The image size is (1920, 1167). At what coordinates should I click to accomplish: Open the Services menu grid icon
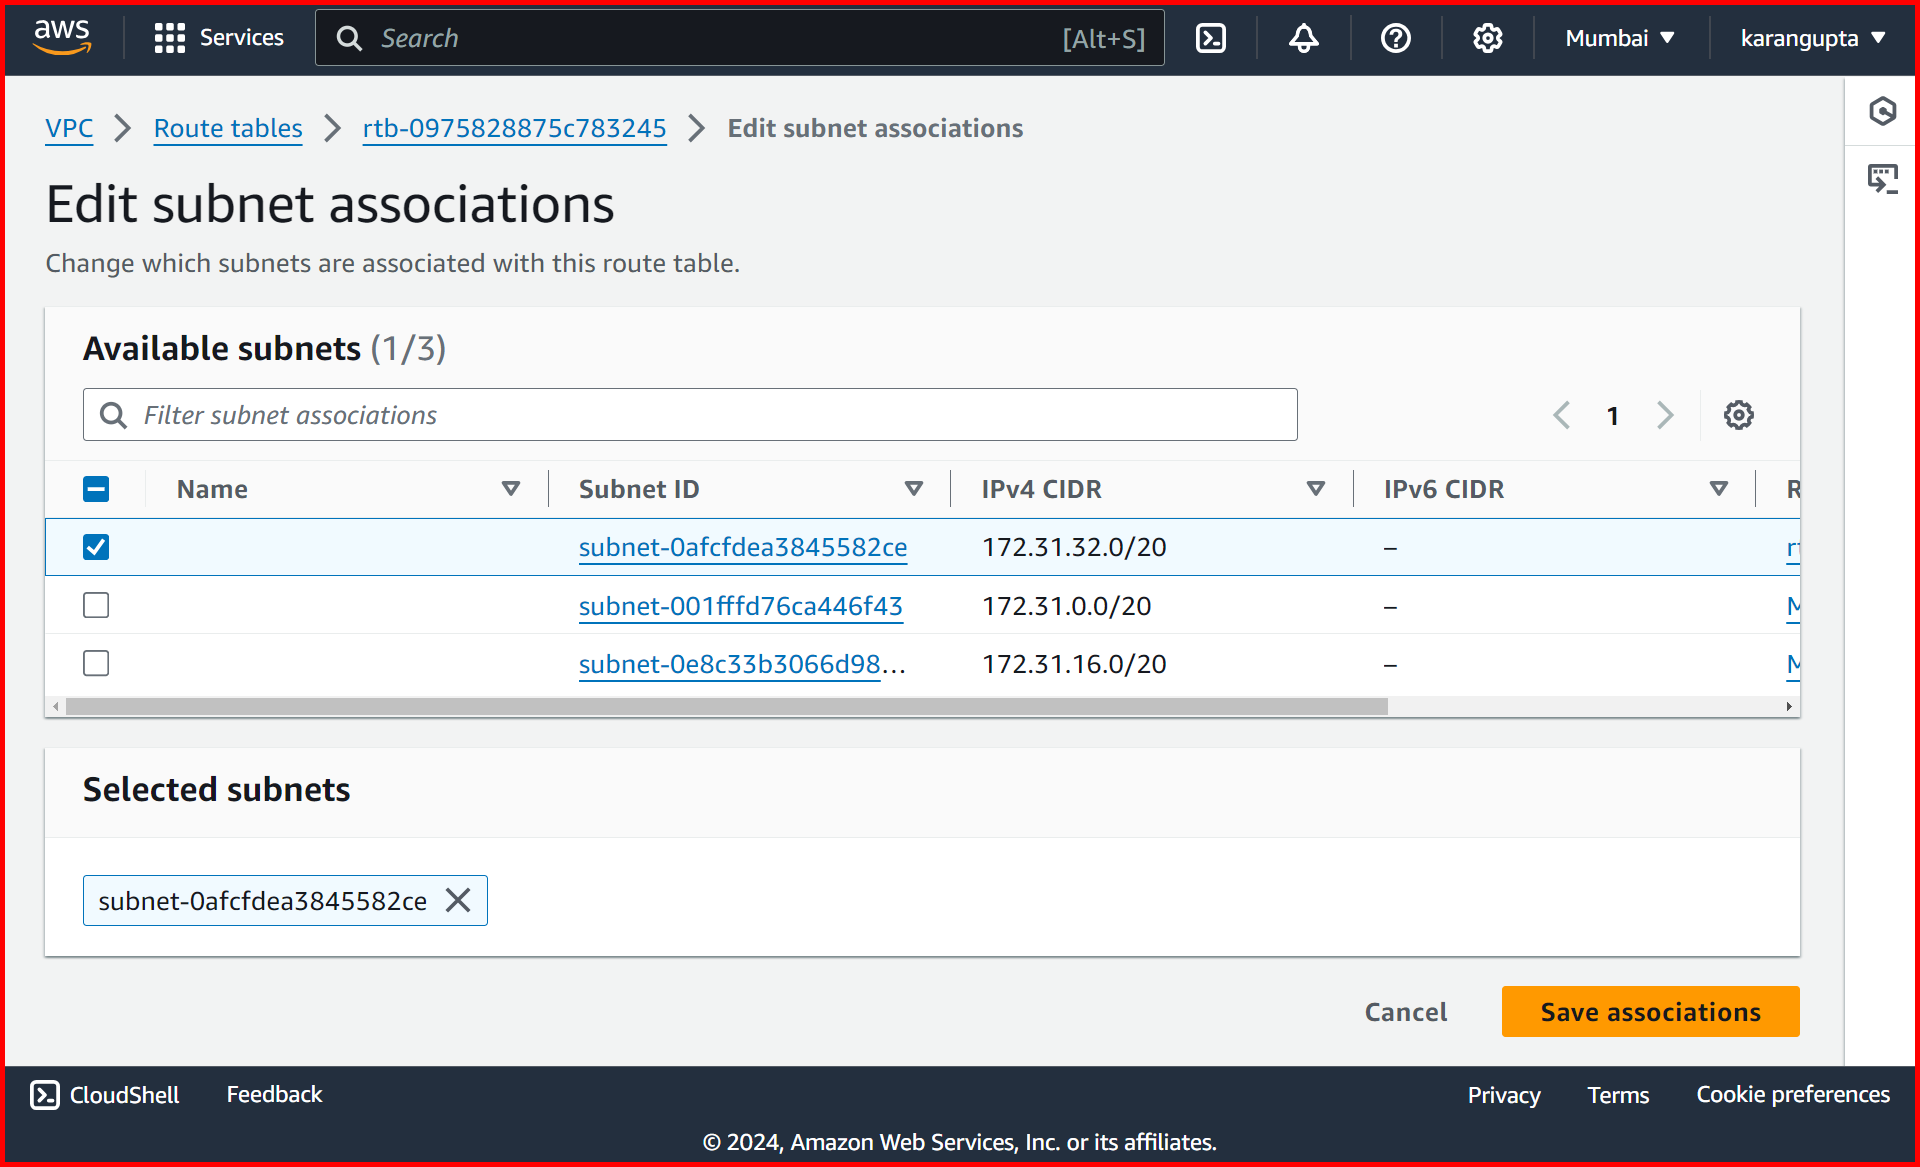pyautogui.click(x=170, y=37)
